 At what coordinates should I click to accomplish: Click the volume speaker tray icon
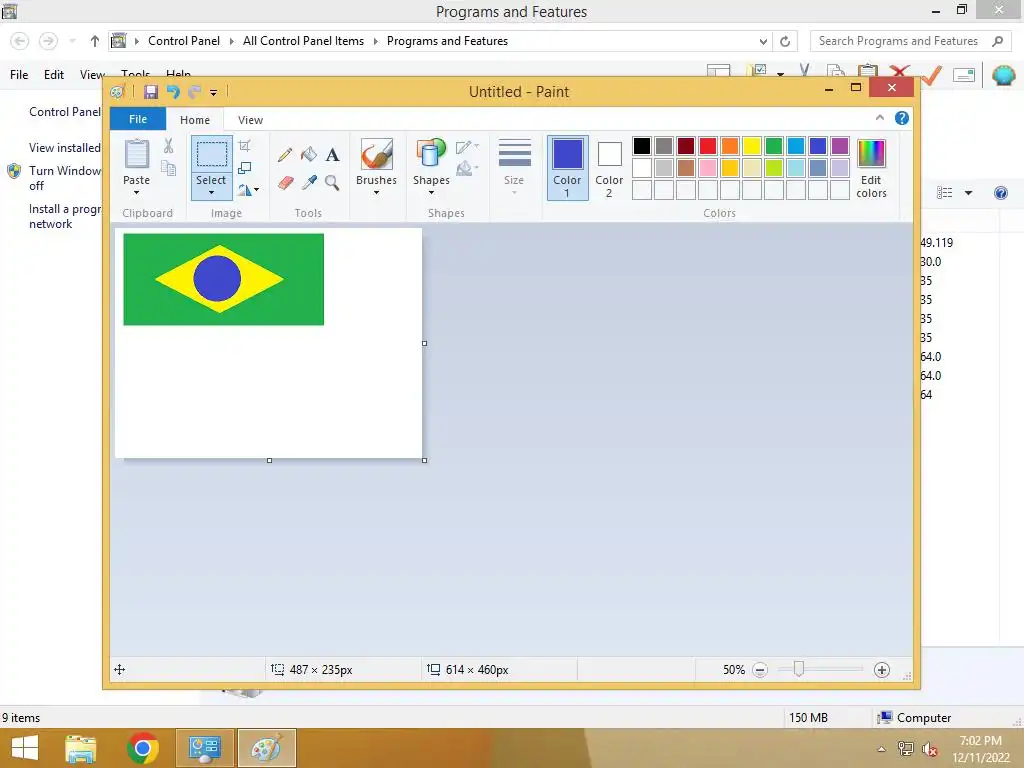(x=929, y=749)
